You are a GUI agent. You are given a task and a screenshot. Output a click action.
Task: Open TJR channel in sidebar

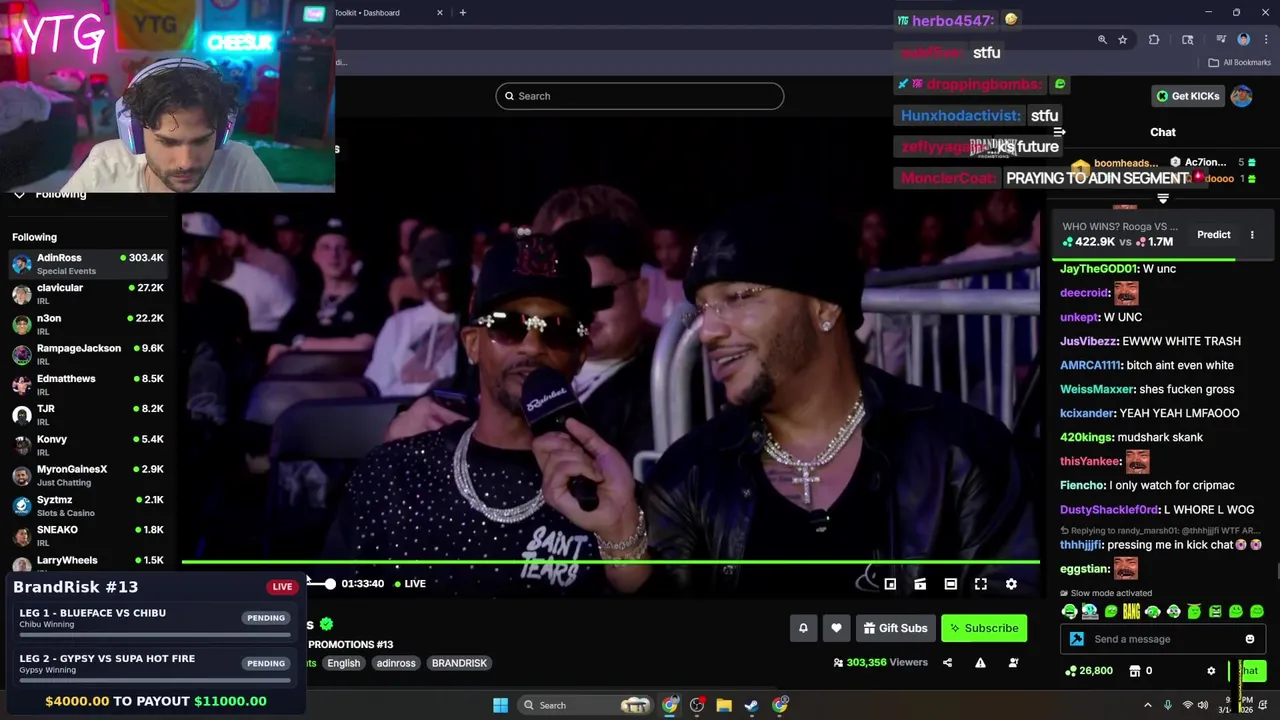(89, 415)
